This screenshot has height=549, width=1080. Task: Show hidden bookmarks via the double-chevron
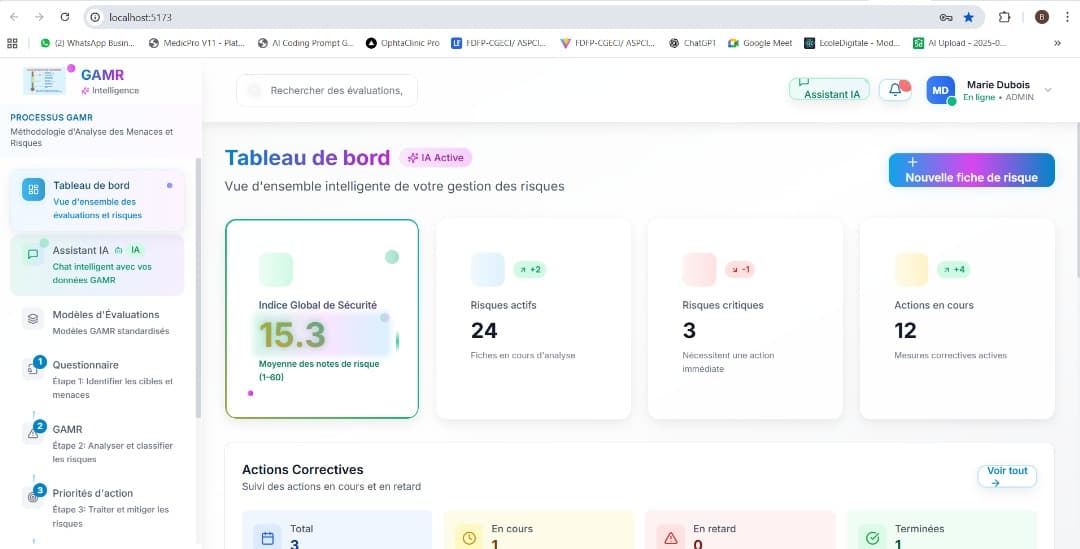tap(1057, 43)
